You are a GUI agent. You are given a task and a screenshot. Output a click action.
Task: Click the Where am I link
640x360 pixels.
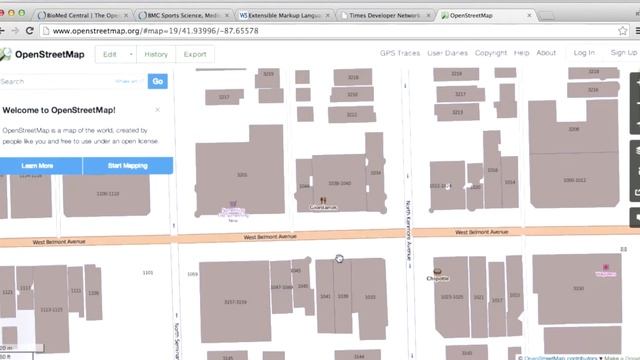(x=129, y=81)
